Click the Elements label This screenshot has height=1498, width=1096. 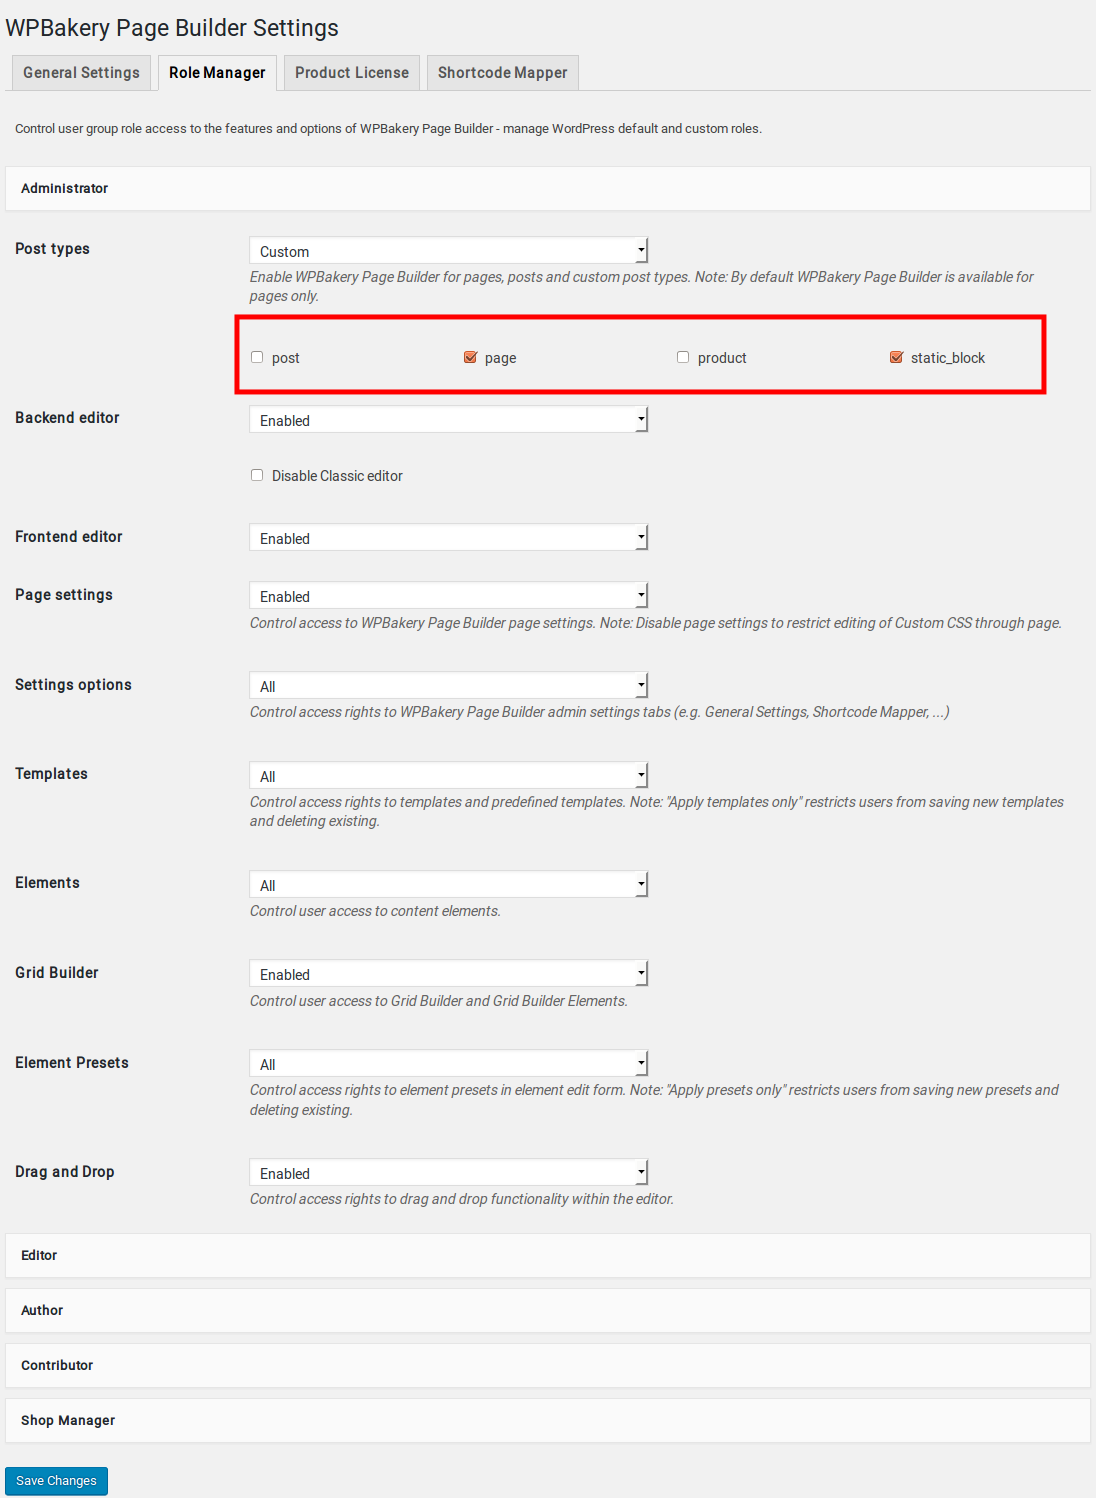coord(47,883)
